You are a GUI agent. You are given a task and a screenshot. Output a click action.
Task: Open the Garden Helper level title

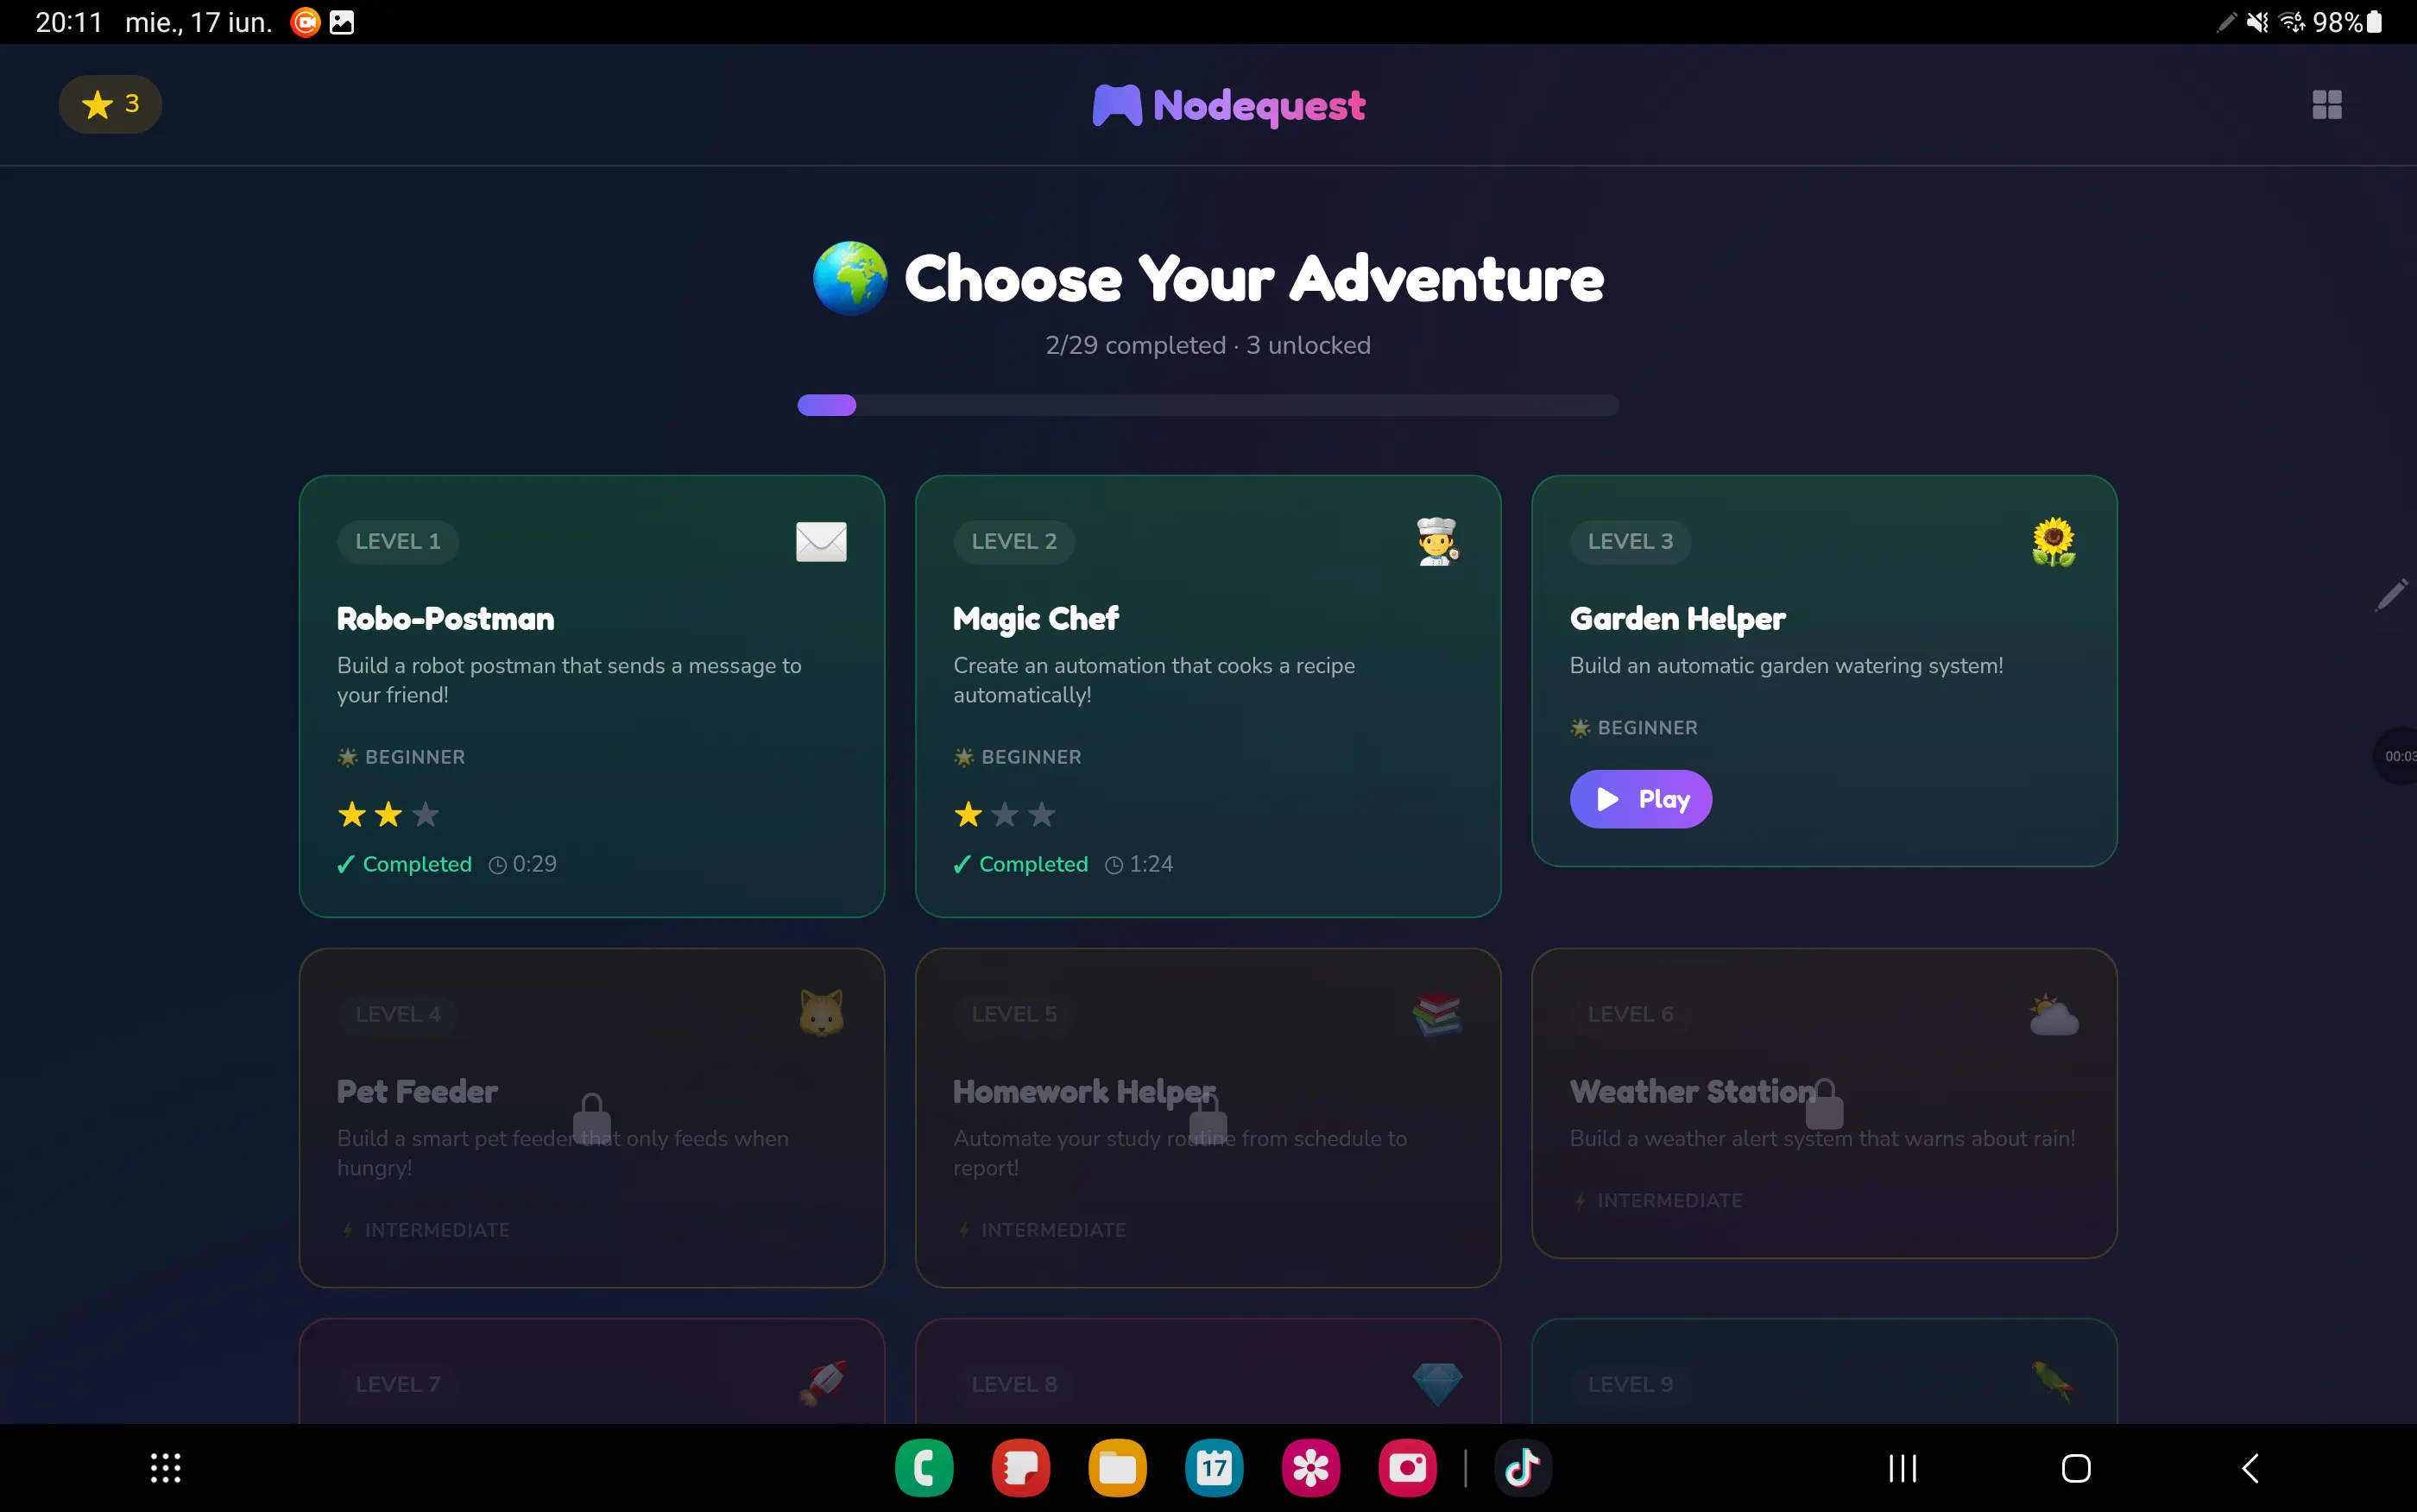[x=1678, y=619]
